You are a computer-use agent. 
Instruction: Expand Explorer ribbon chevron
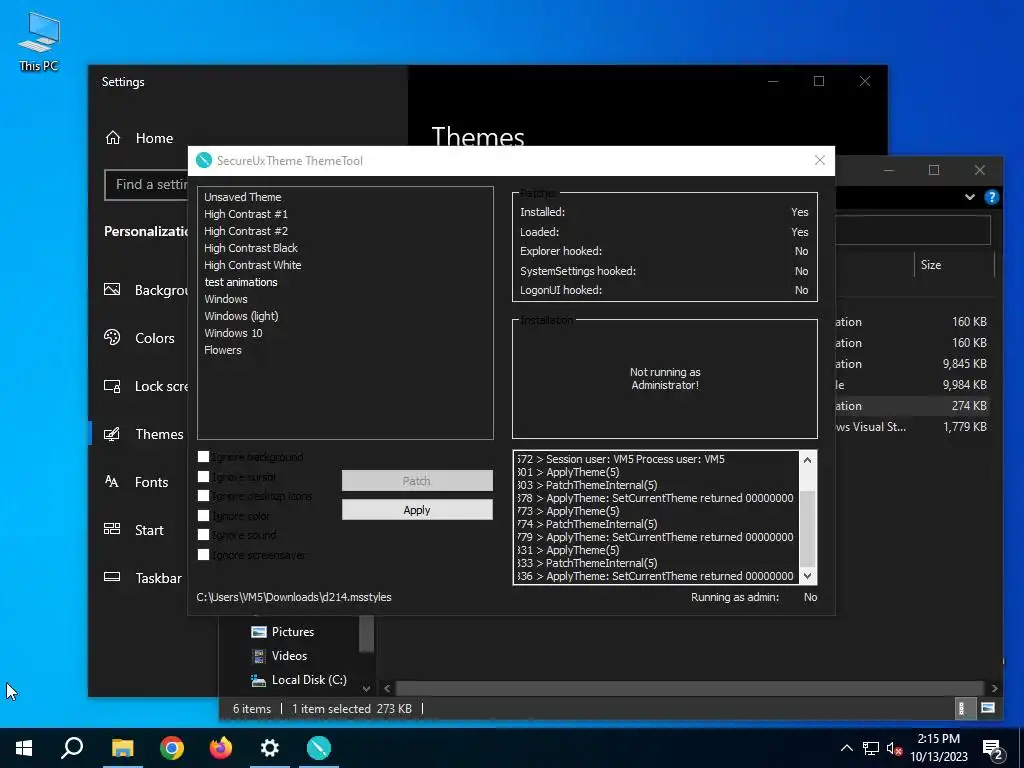pos(970,197)
